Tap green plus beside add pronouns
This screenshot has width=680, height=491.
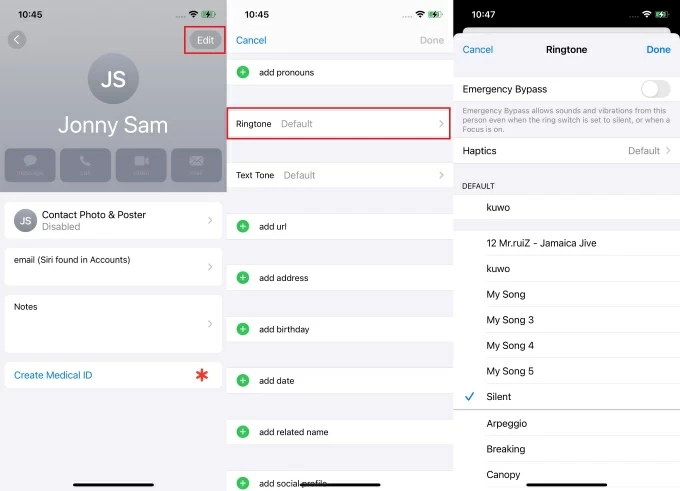pyautogui.click(x=243, y=73)
